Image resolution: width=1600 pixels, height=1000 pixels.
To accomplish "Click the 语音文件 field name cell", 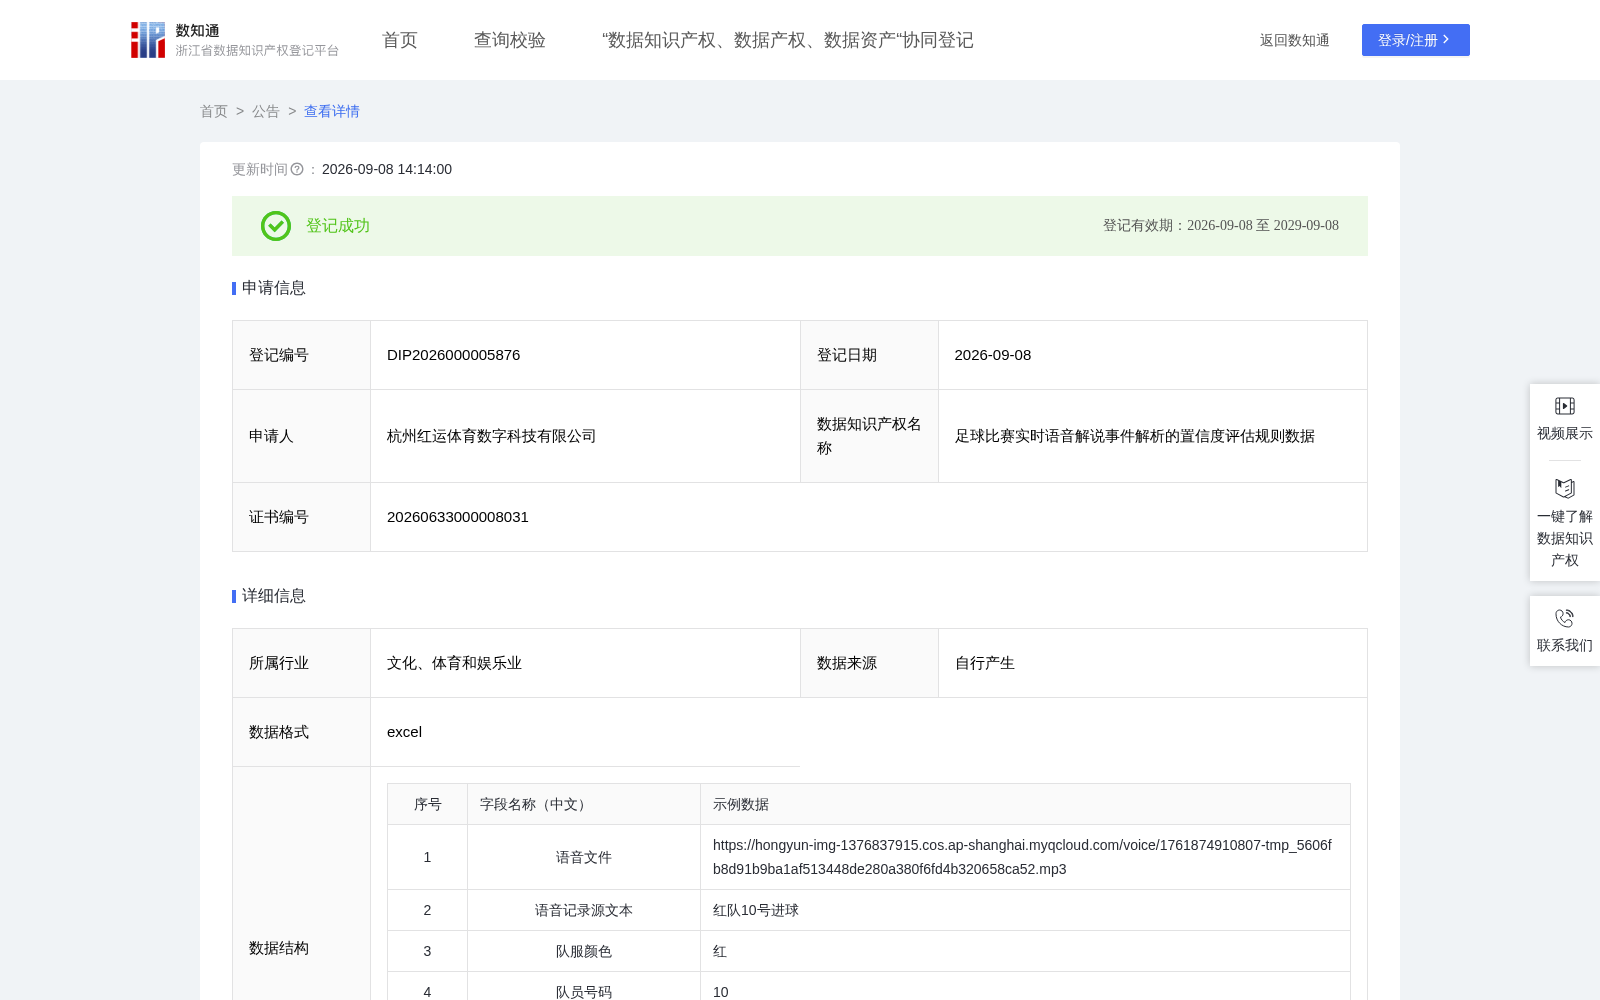I will click(584, 857).
